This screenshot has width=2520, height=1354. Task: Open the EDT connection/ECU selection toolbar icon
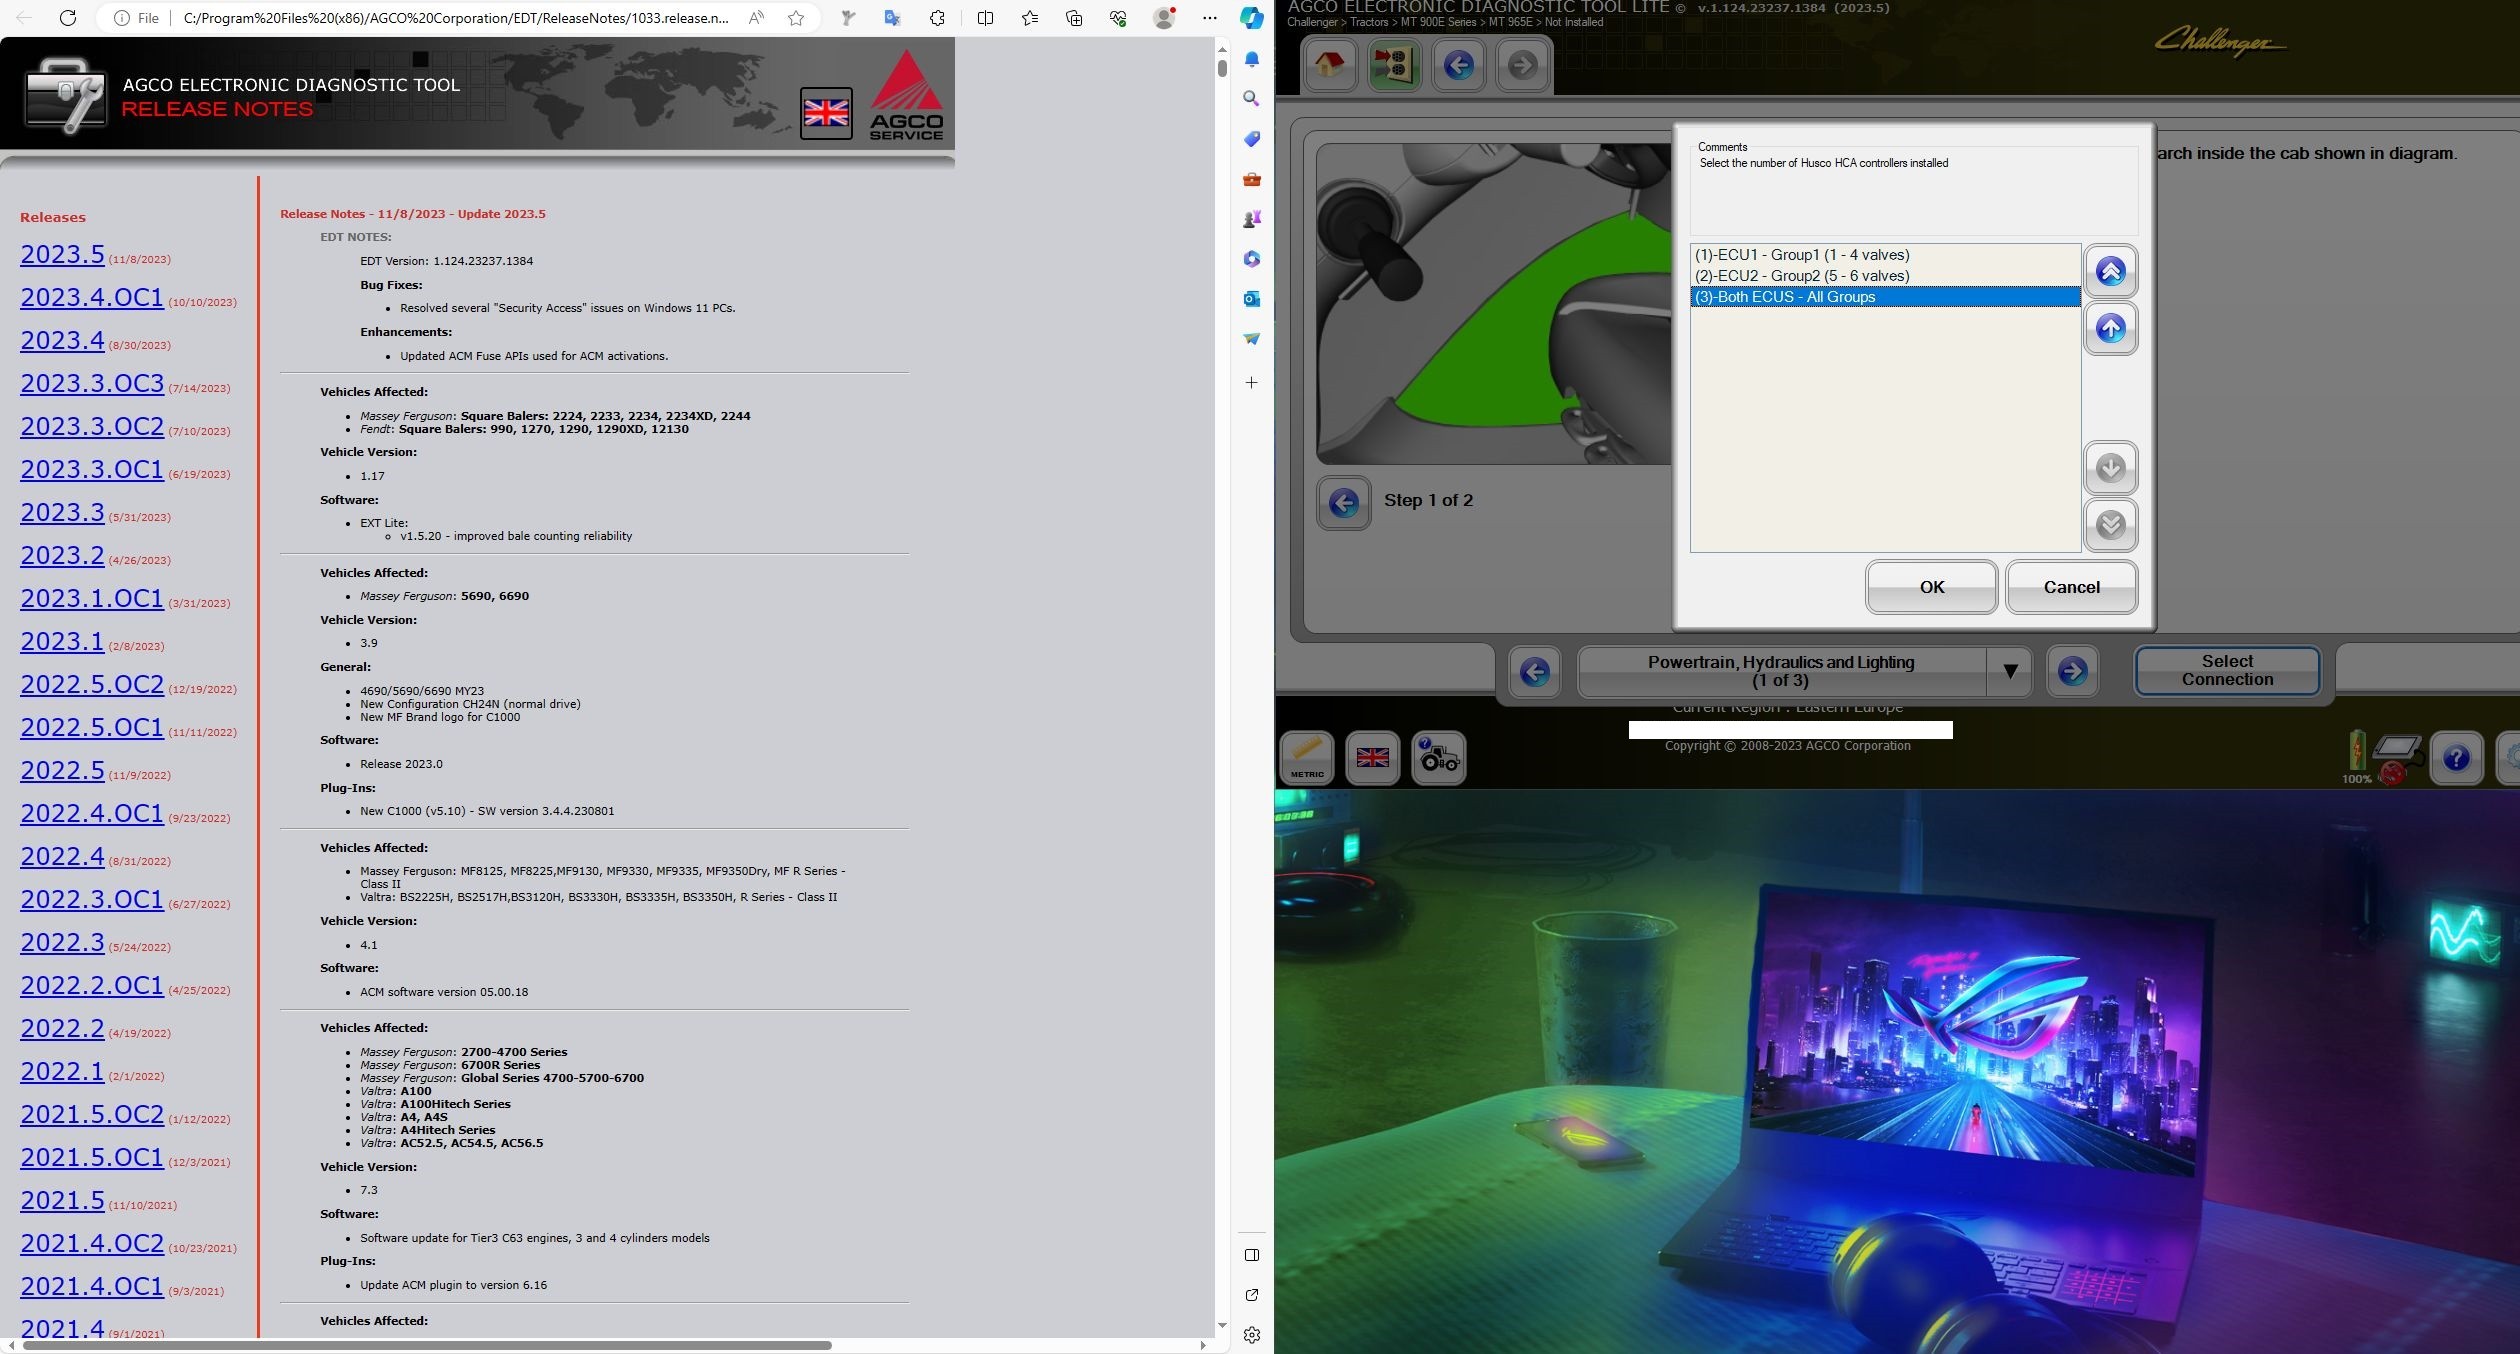coord(1394,66)
